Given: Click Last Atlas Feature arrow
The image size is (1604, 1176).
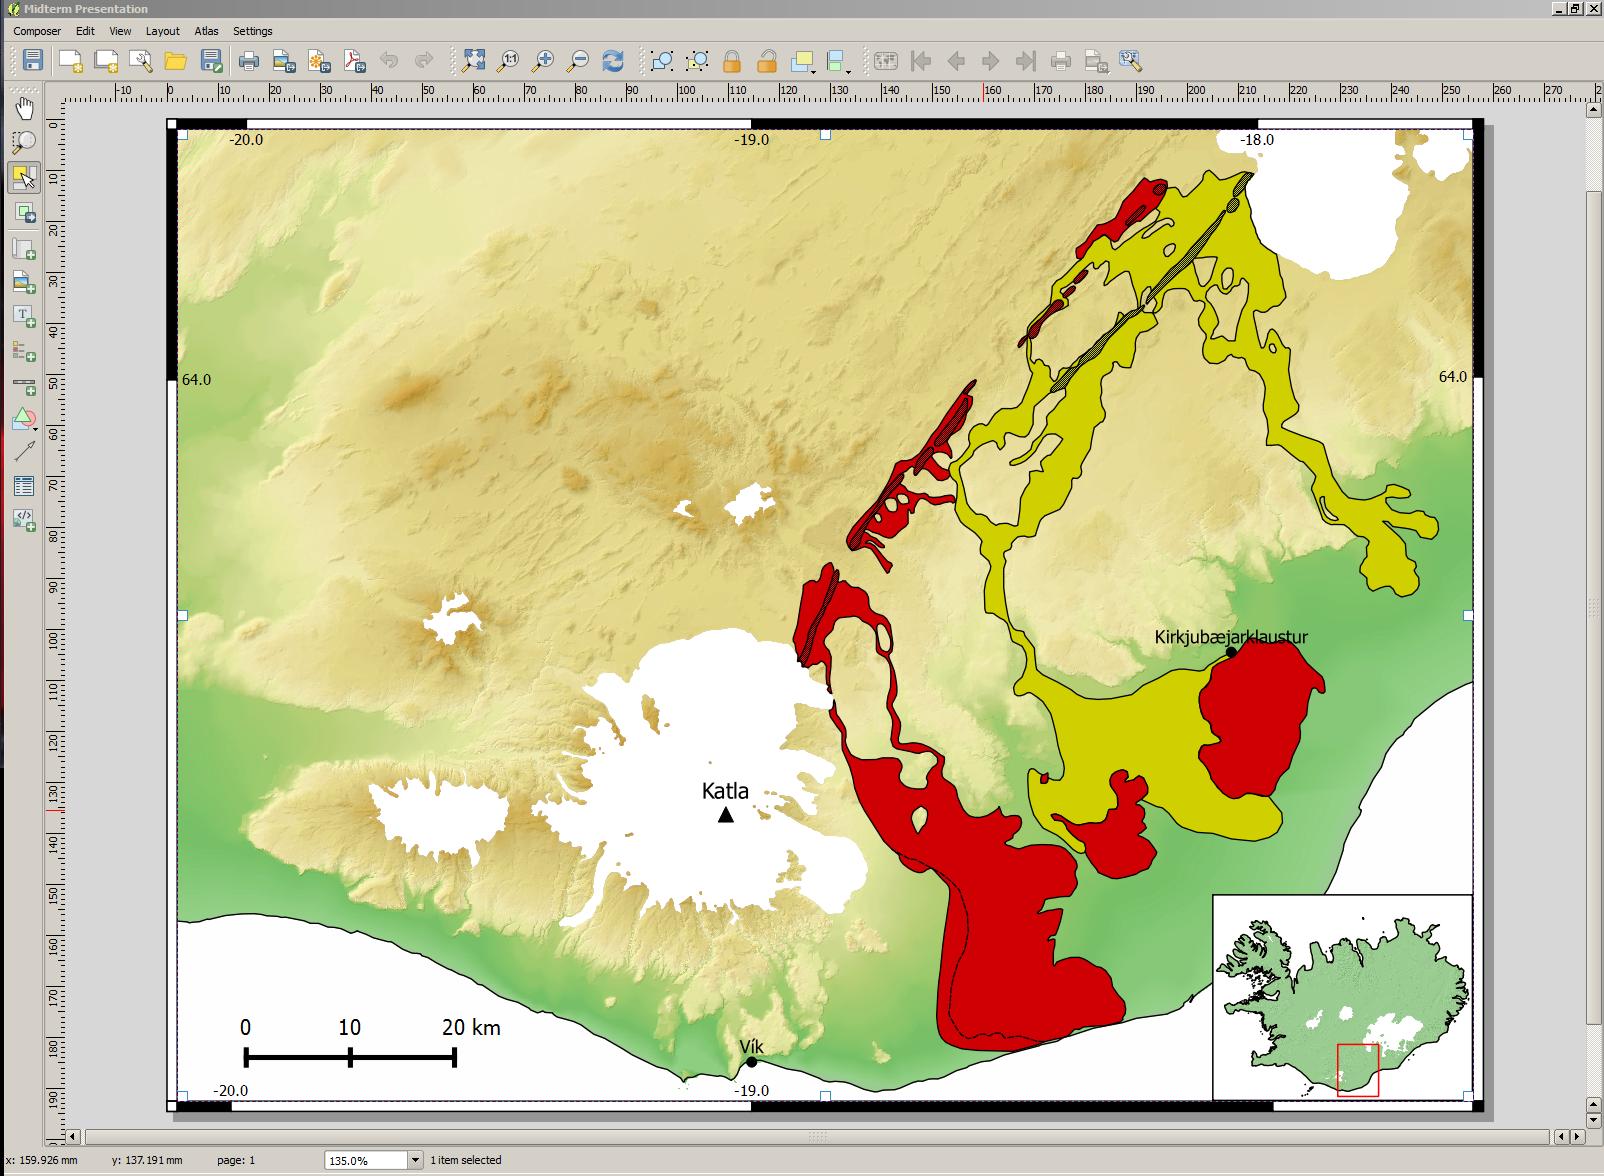Looking at the screenshot, I should pos(1026,61).
